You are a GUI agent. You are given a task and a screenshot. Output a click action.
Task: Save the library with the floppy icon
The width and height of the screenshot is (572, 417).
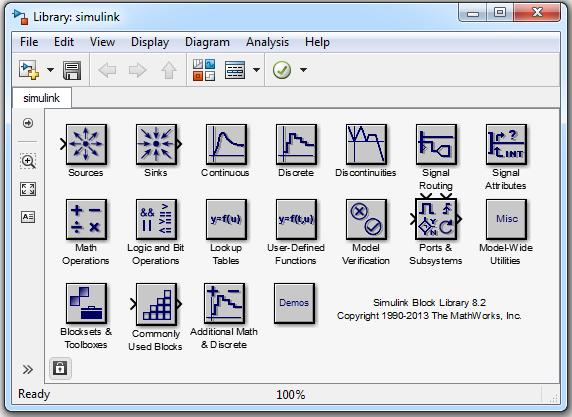pos(72,70)
